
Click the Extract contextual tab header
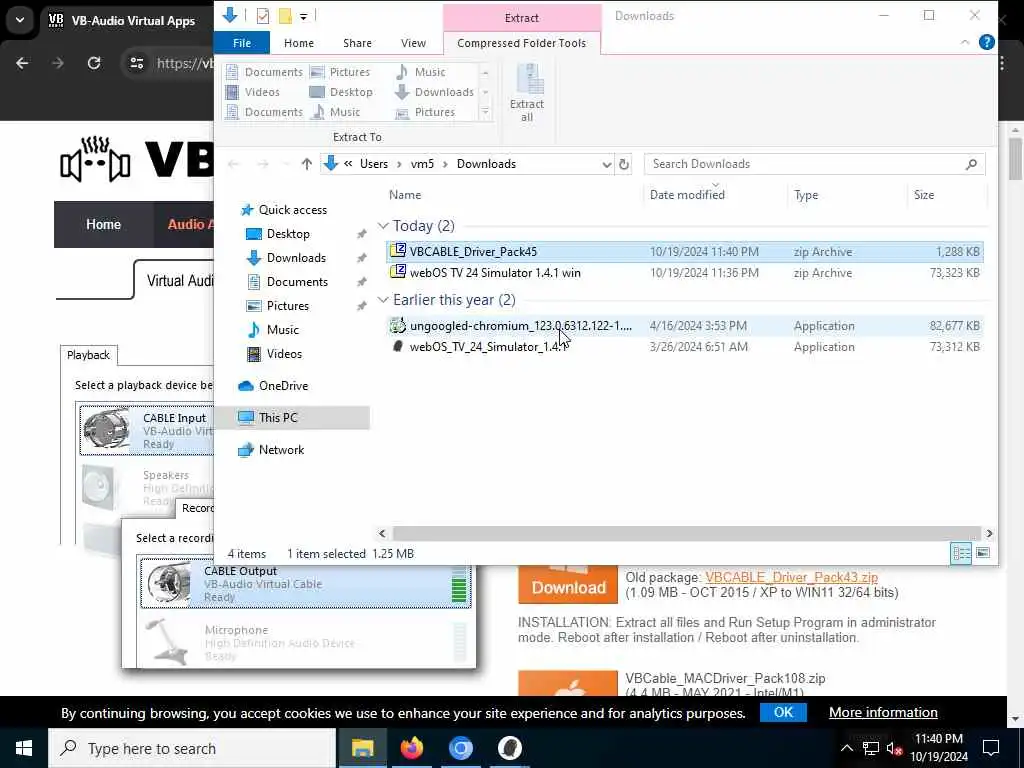522,18
